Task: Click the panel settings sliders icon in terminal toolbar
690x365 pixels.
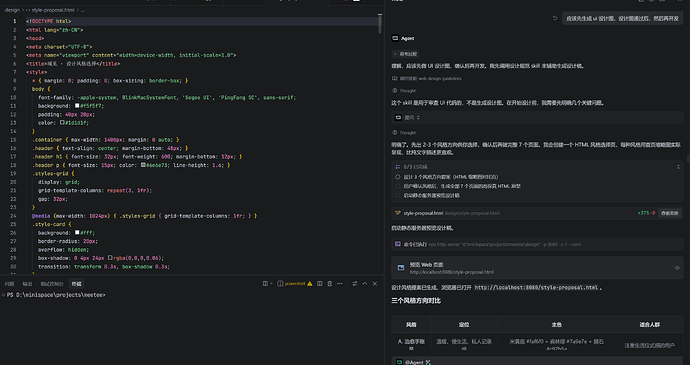Action: (355, 284)
